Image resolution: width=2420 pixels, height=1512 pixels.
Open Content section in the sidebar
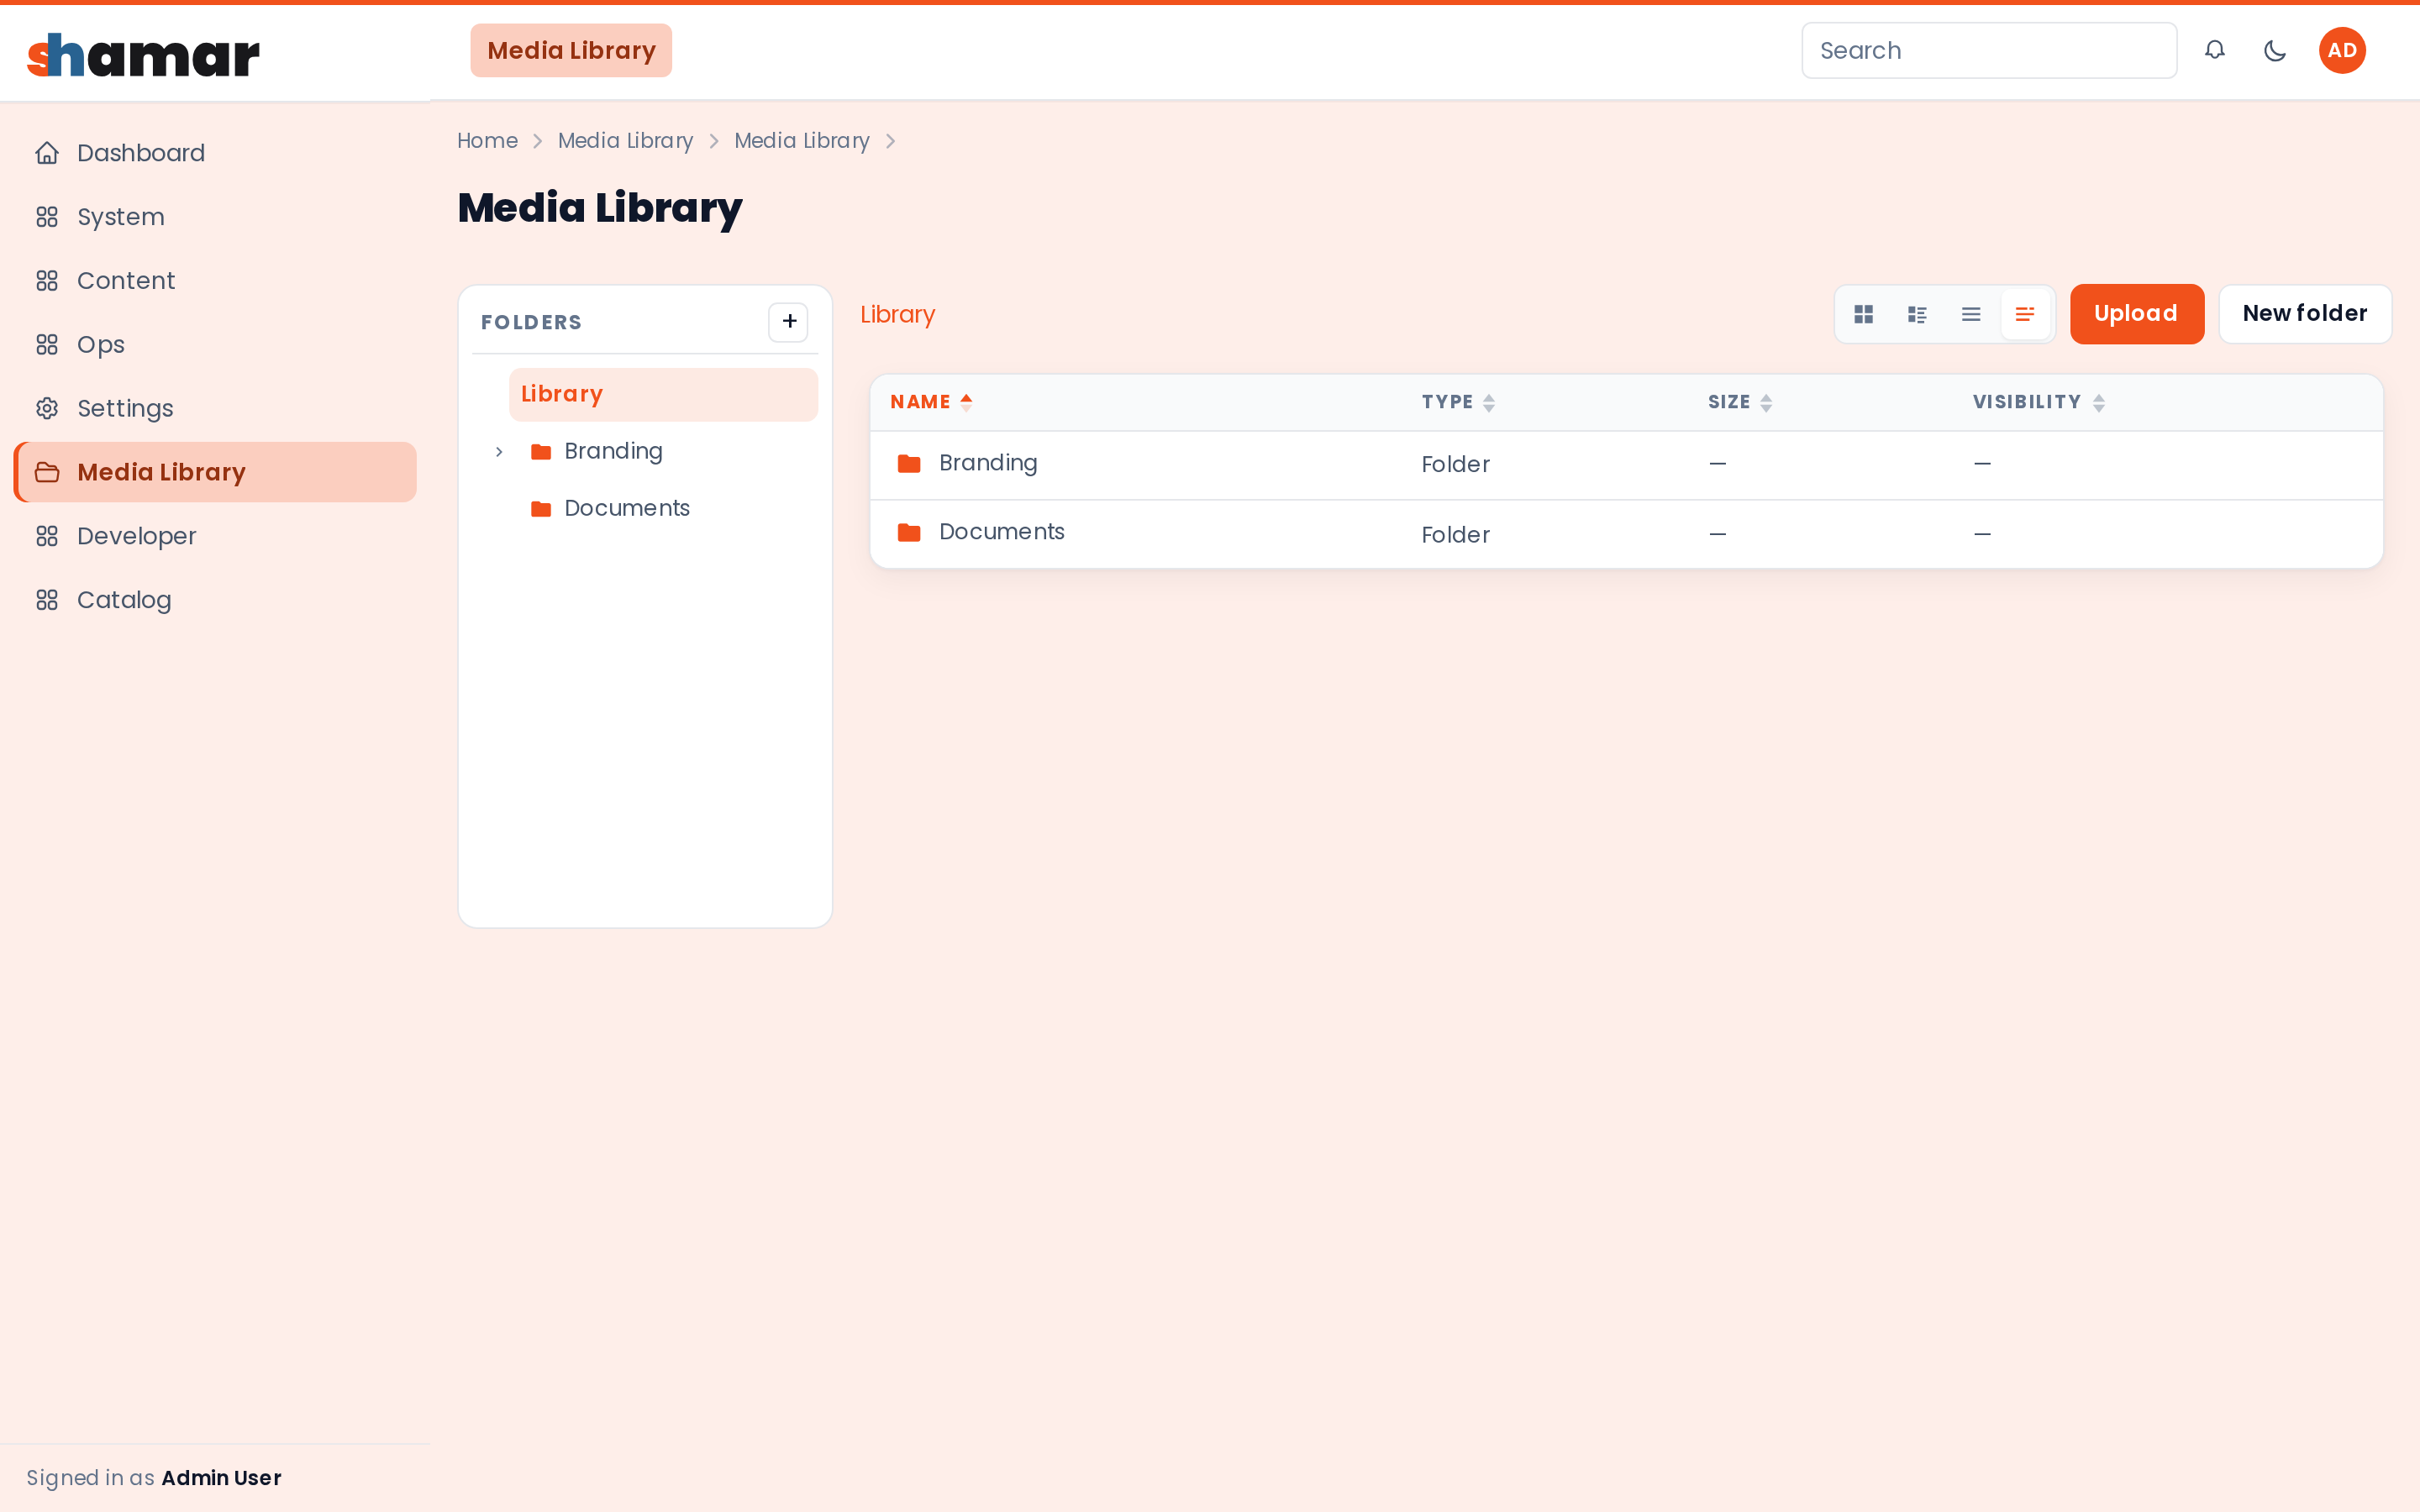[215, 281]
